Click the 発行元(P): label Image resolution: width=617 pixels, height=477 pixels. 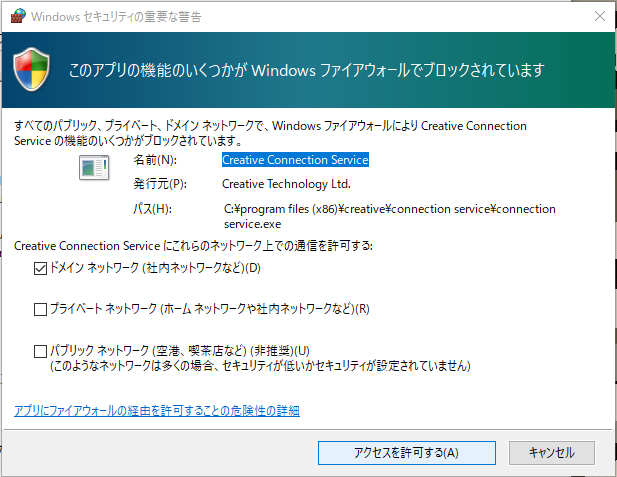160,184
